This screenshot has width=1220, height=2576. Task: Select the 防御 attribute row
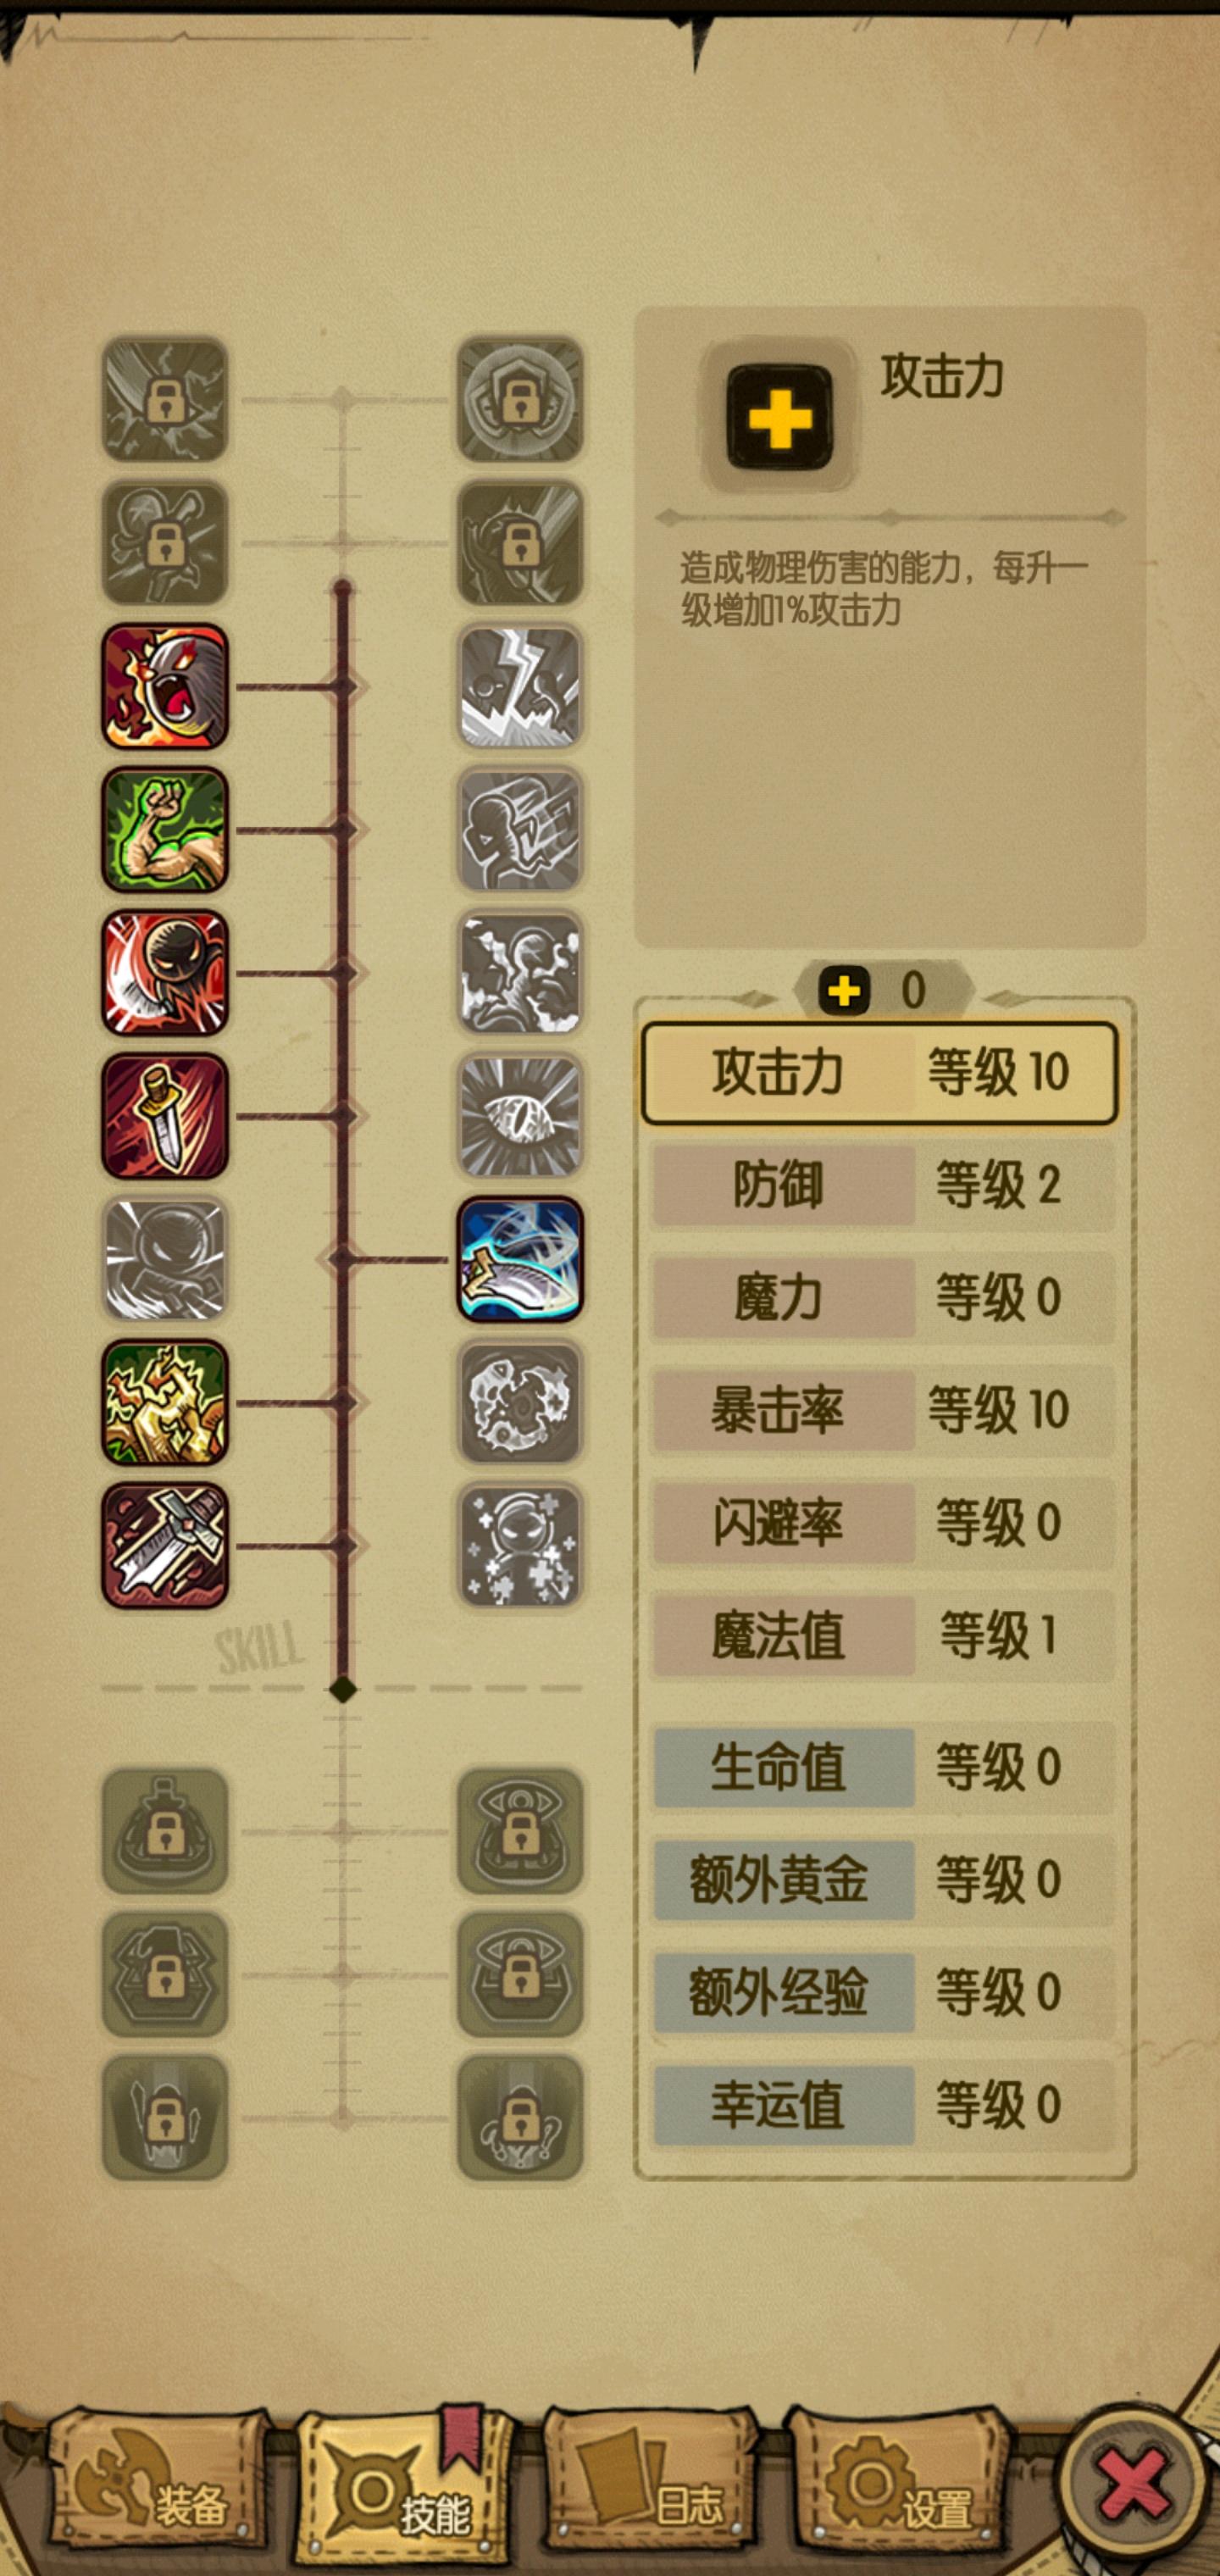pos(883,1185)
